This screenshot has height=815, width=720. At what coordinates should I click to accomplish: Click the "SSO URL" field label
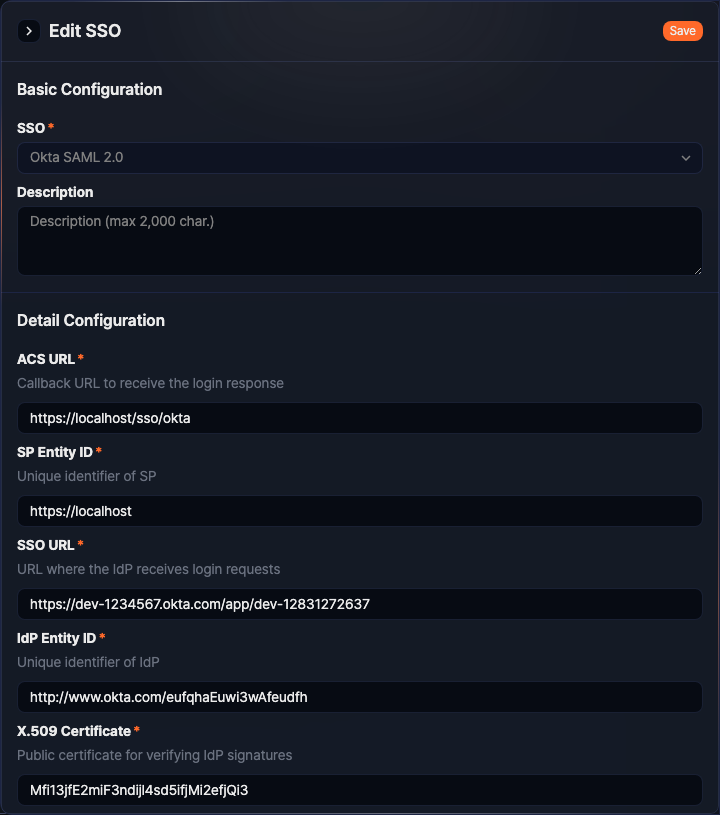[46, 545]
